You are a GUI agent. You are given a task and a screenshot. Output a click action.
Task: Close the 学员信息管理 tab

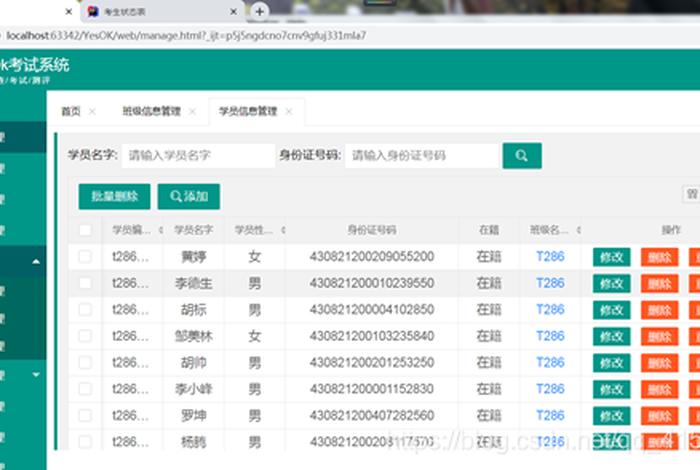[288, 111]
